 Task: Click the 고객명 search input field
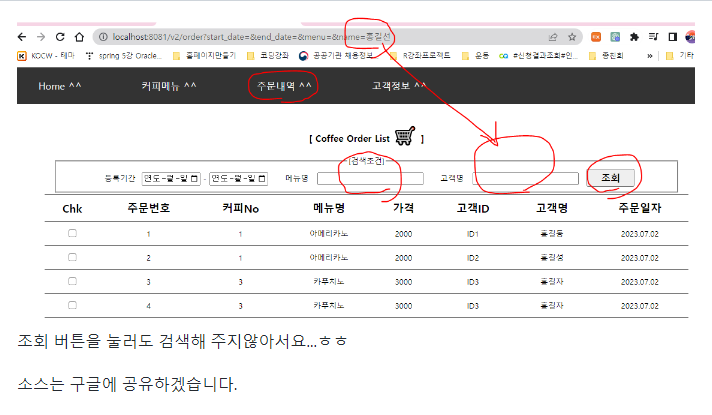point(525,178)
